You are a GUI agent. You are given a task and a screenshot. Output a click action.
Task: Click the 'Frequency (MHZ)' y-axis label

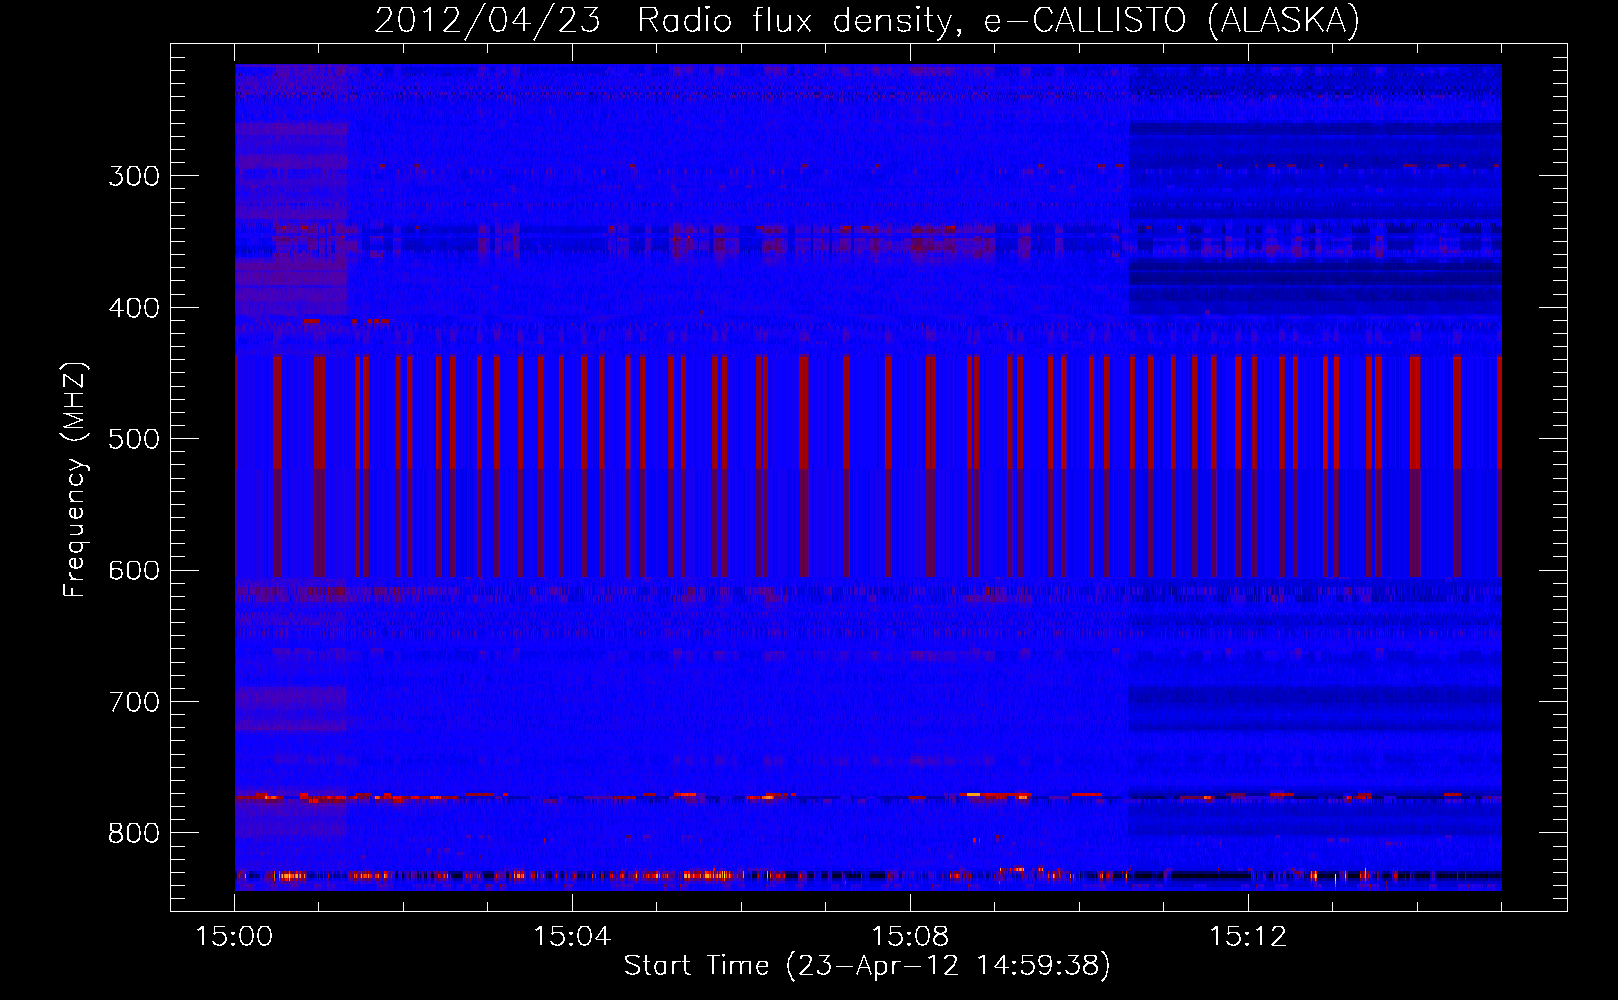(75, 480)
